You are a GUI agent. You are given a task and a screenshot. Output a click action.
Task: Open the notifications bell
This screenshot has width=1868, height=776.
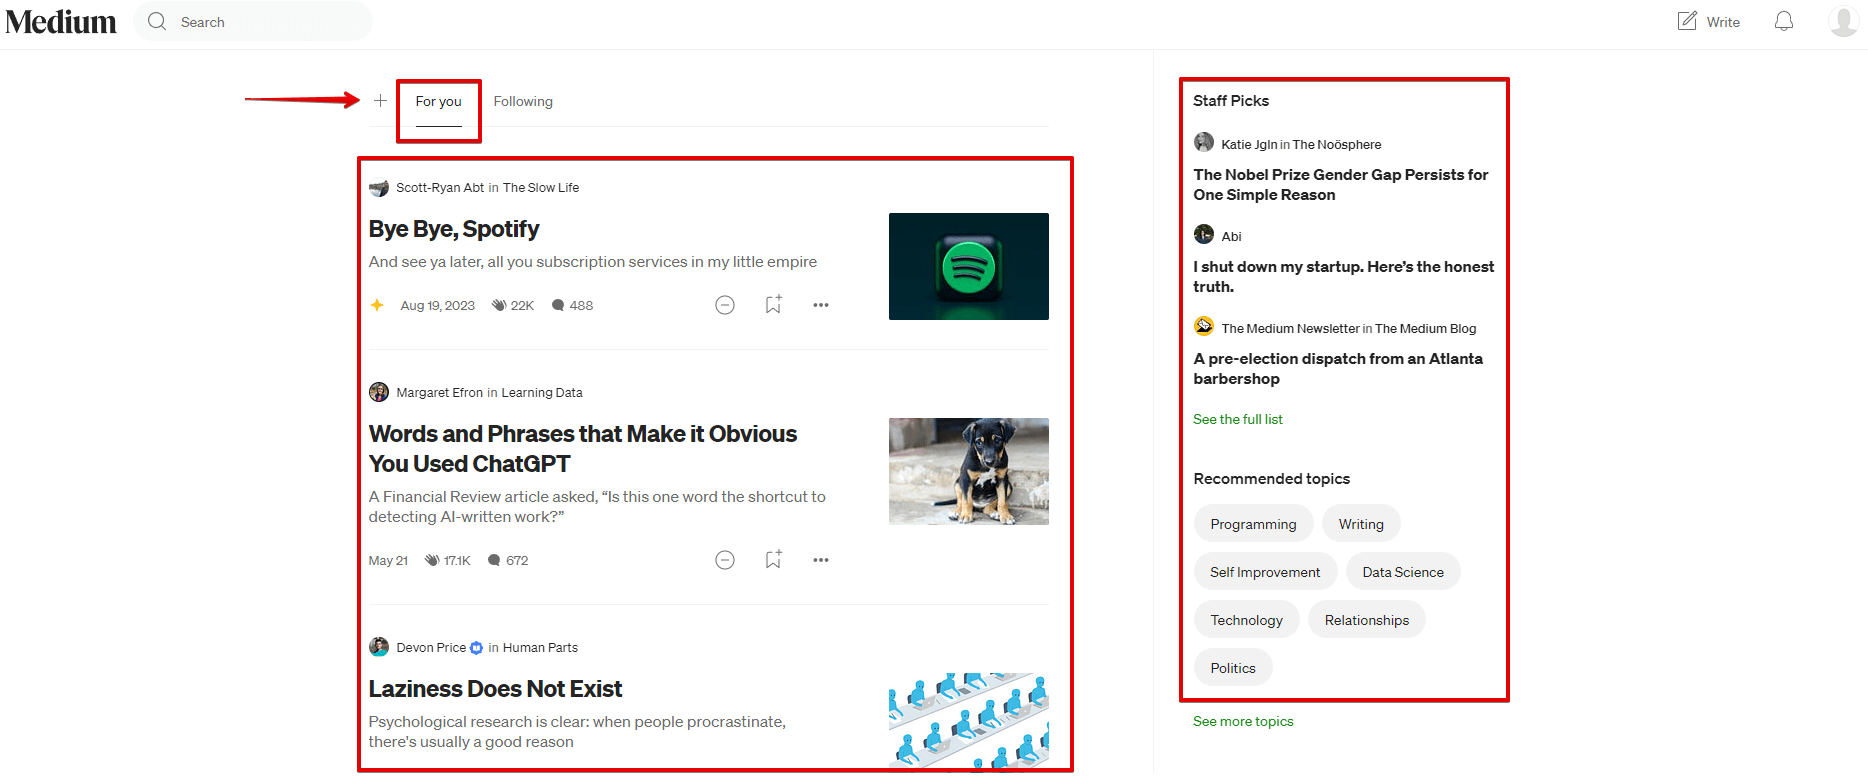(x=1784, y=21)
